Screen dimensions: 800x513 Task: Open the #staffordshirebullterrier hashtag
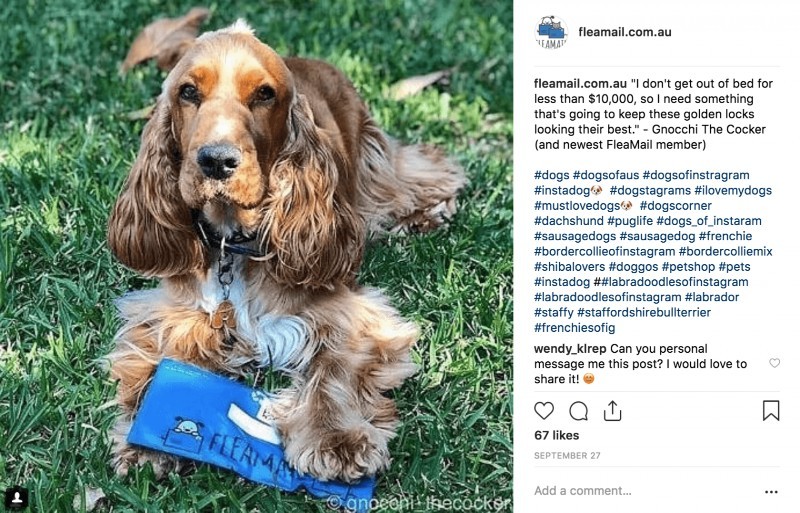pyautogui.click(x=644, y=312)
